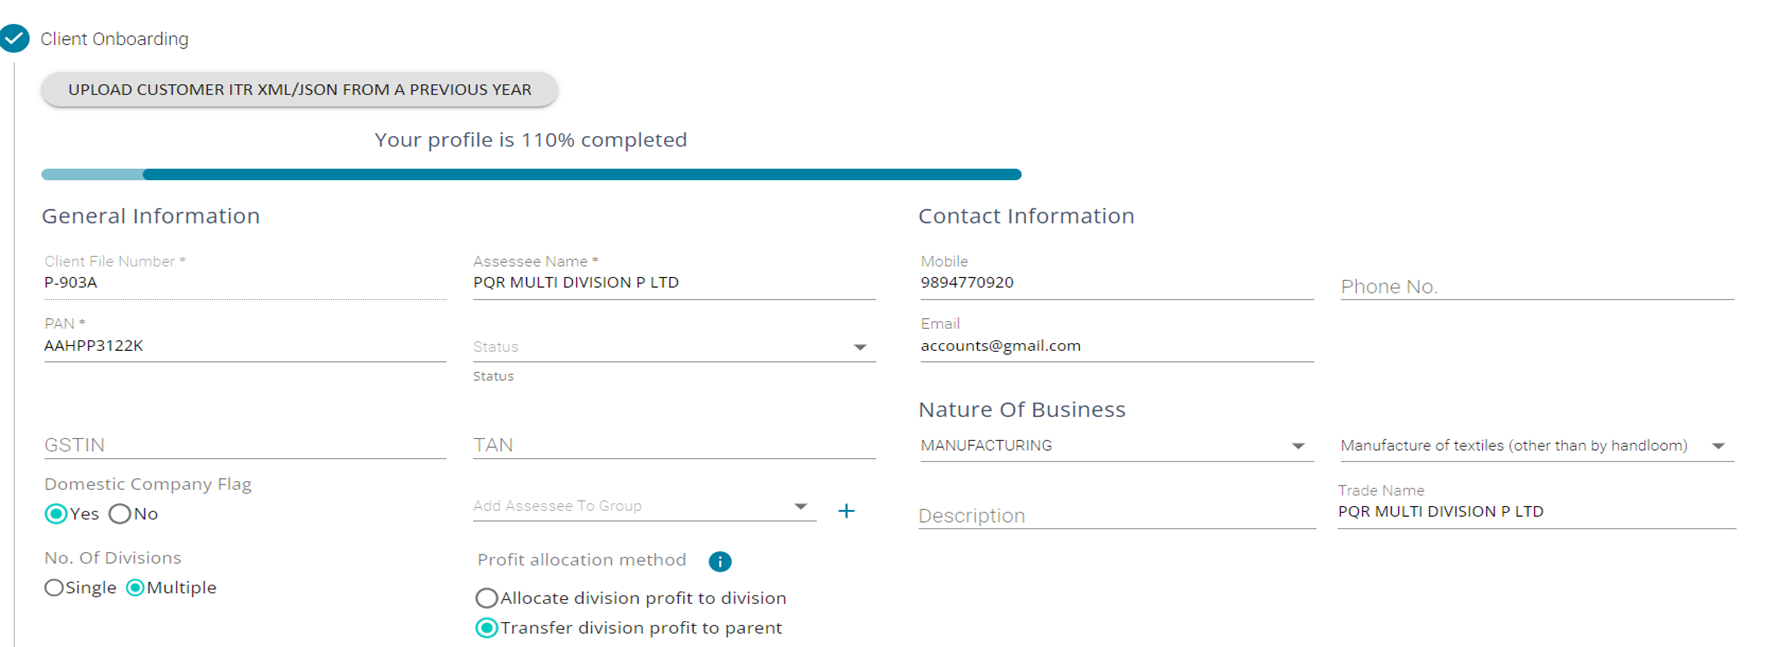Click the Phone No. field

[1535, 287]
